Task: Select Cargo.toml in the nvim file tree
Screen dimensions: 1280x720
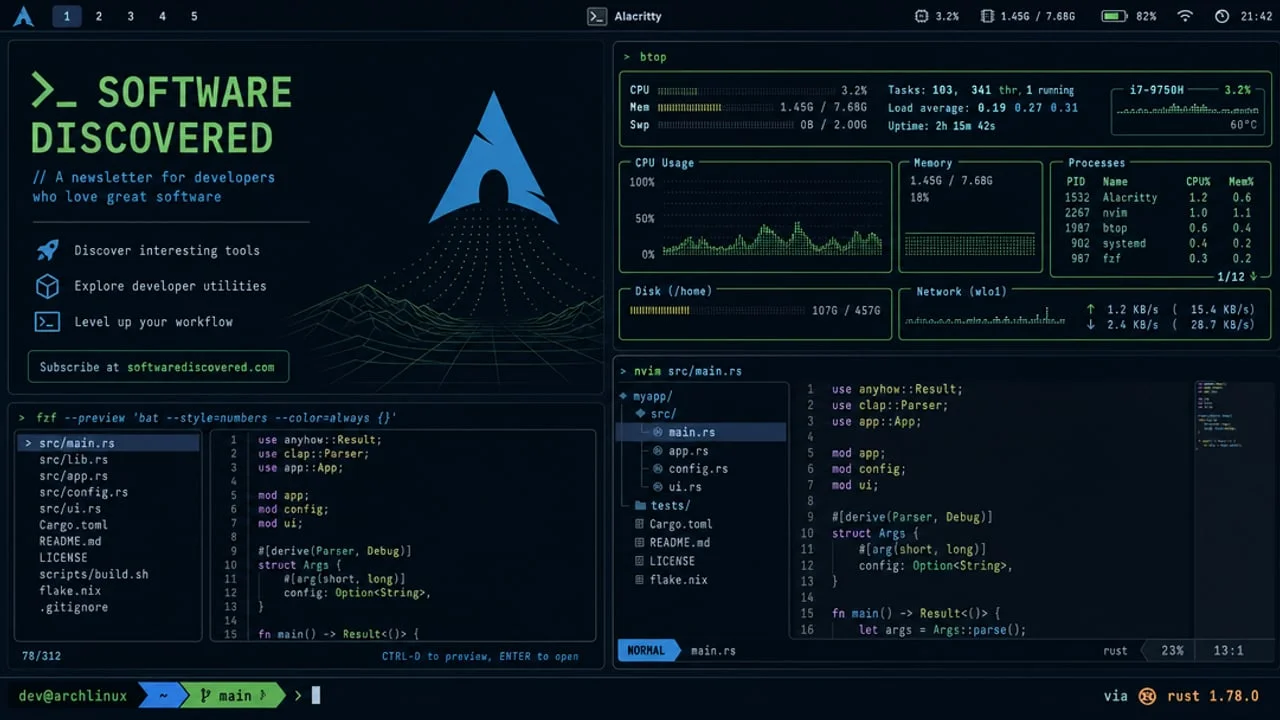Action: click(680, 524)
